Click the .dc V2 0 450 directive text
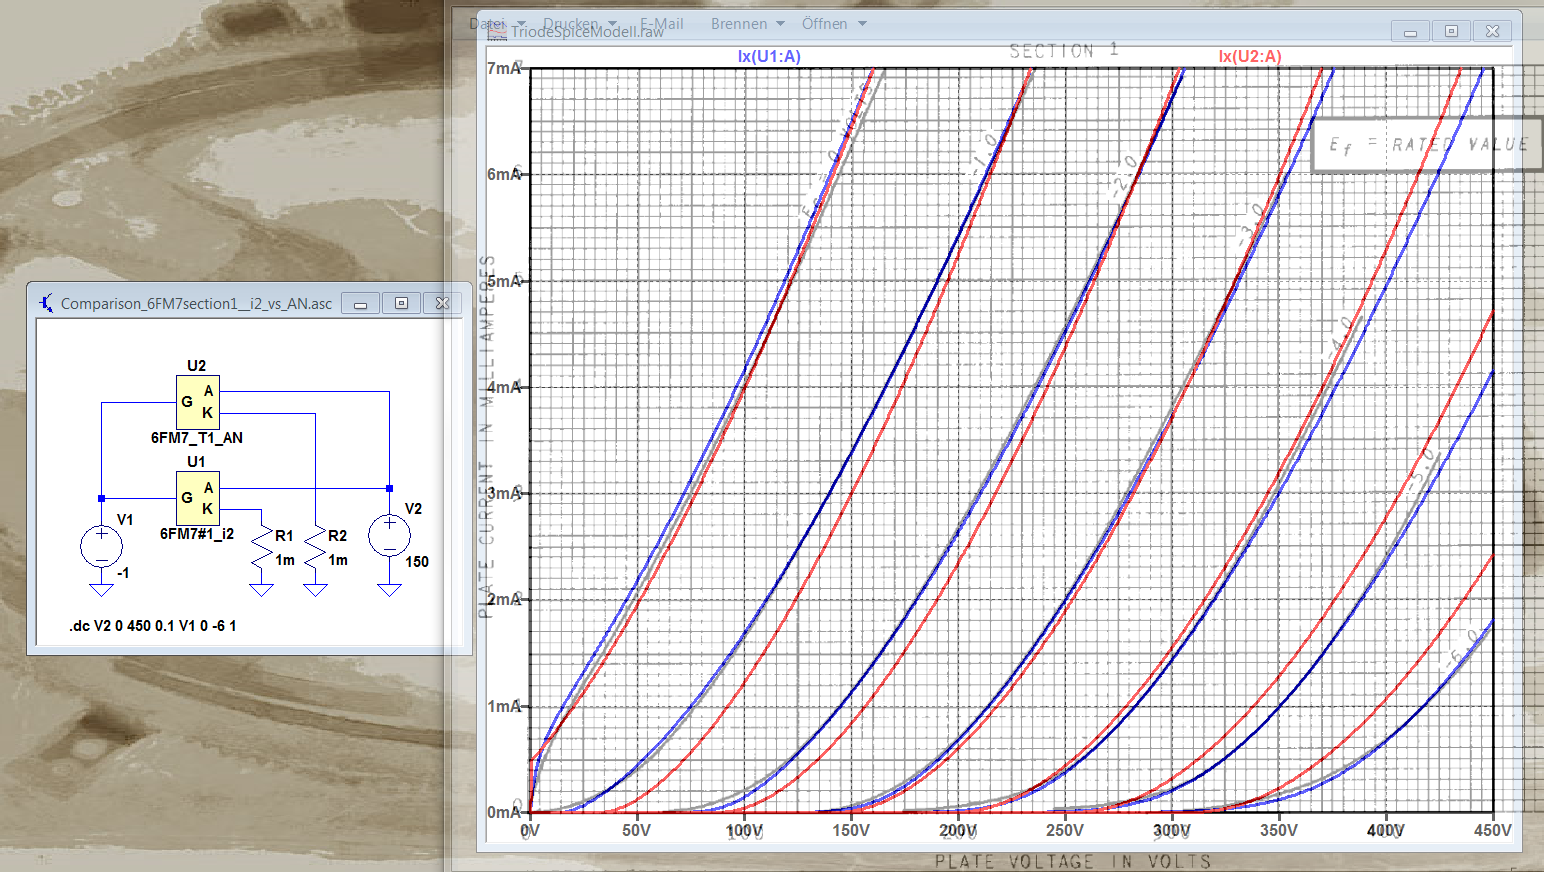The width and height of the screenshot is (1544, 872). [x=153, y=626]
